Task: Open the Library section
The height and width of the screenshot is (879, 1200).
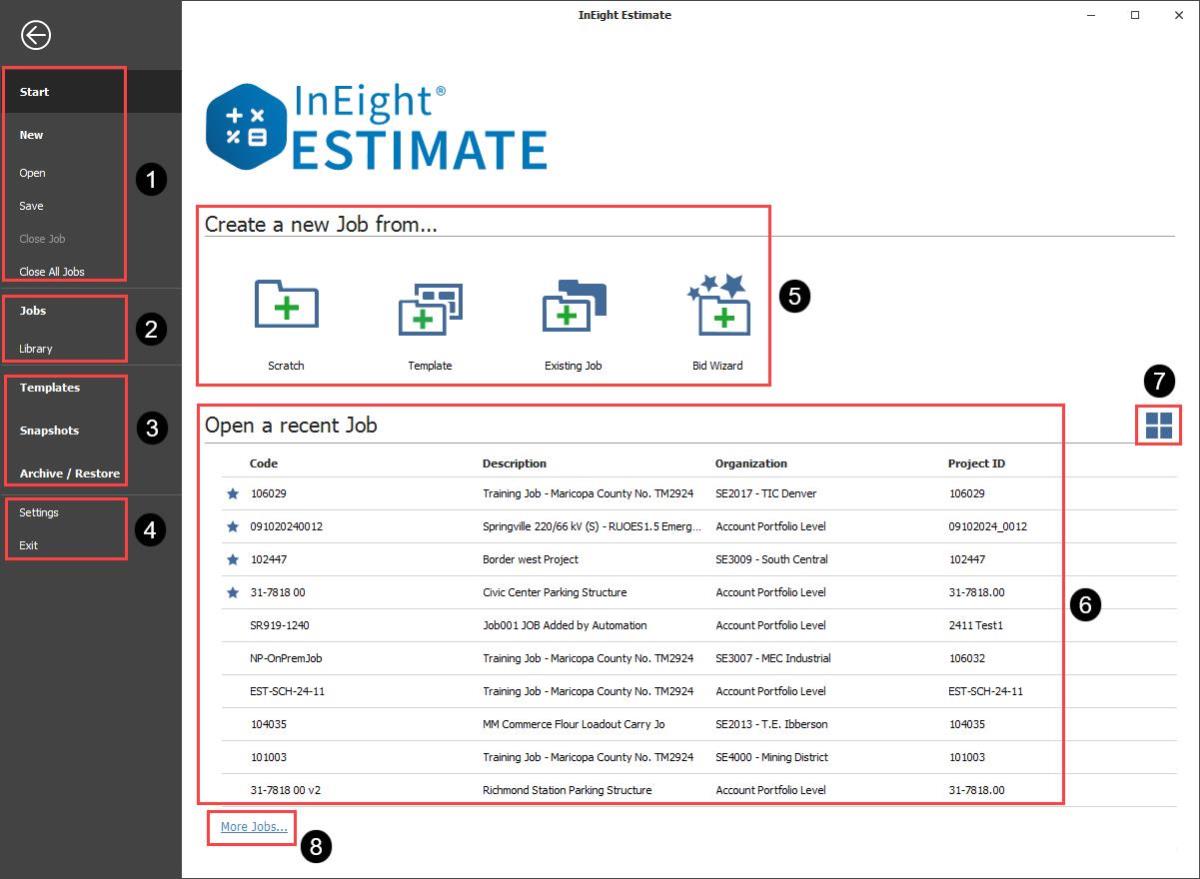Action: (x=36, y=349)
